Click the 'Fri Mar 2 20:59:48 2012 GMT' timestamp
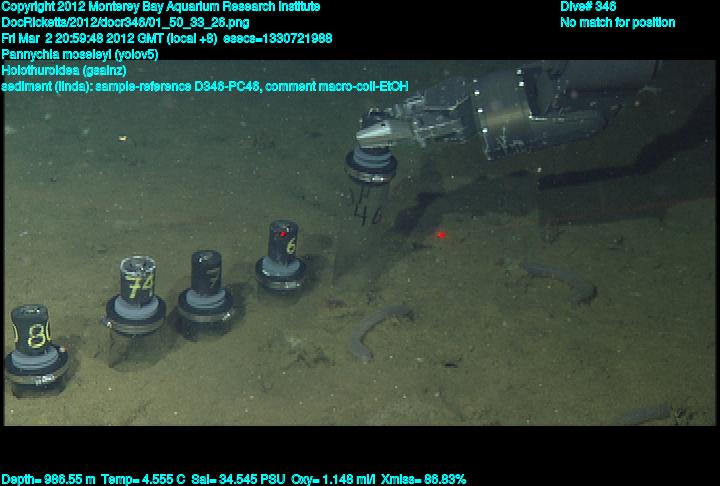 82,38
